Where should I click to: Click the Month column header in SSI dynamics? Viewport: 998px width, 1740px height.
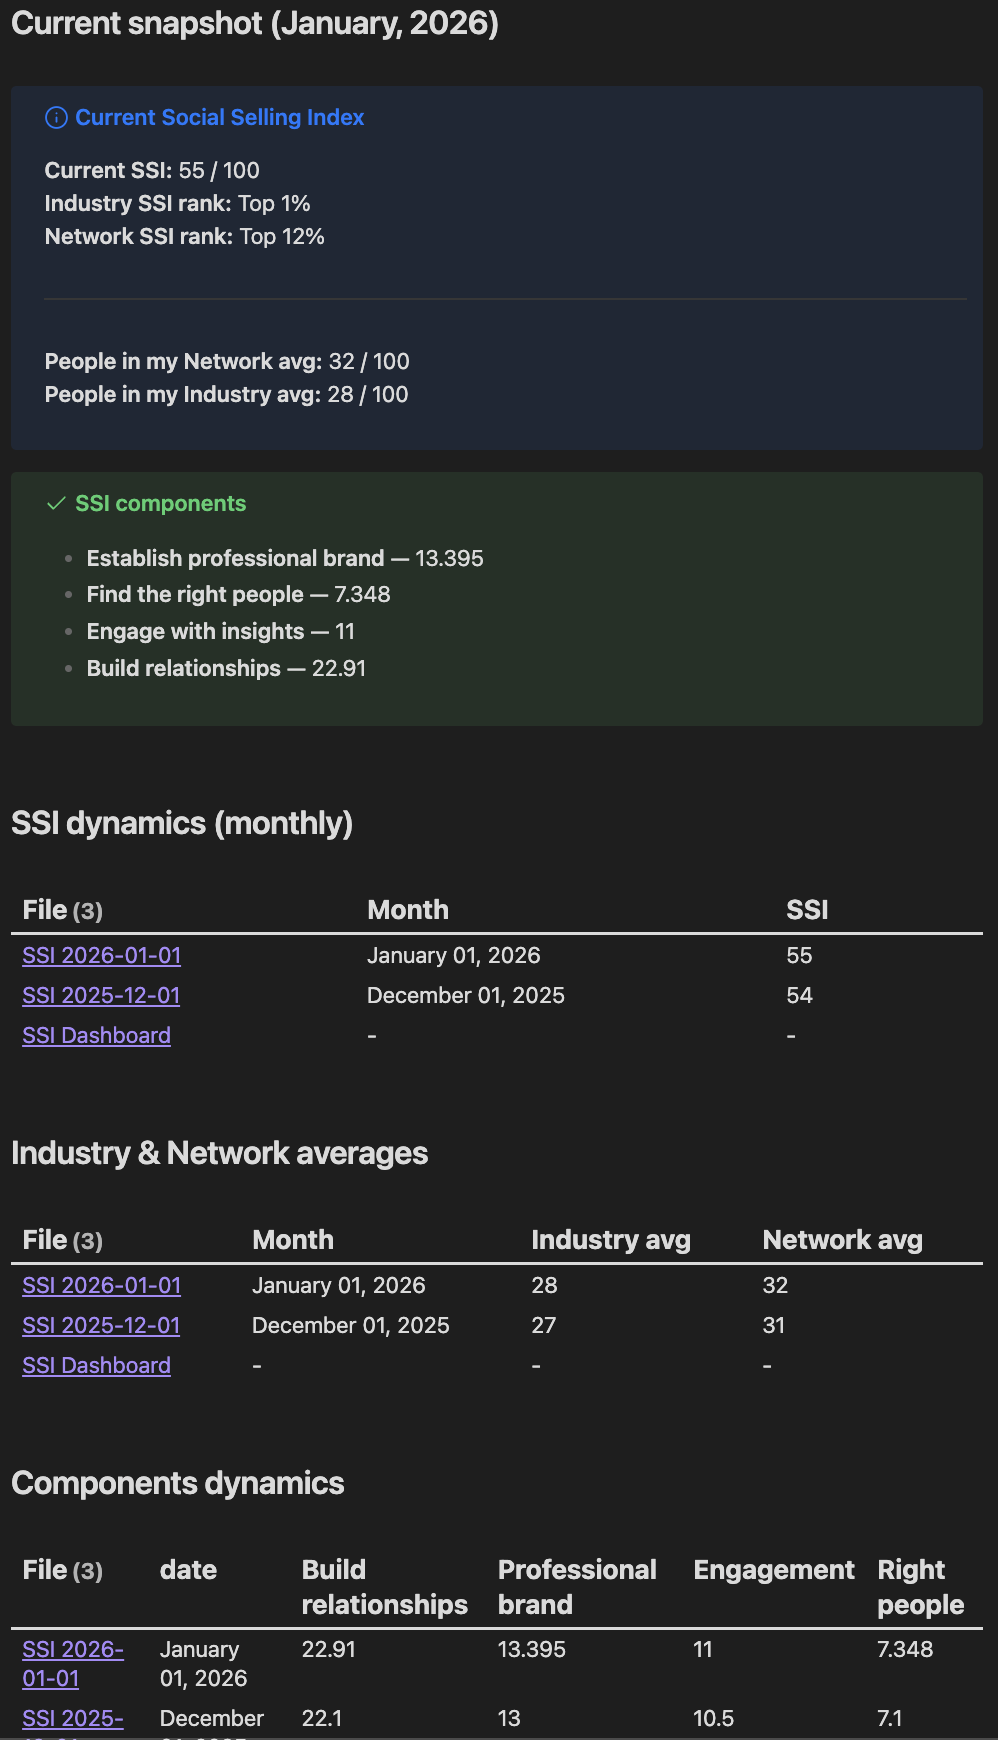pos(407,910)
